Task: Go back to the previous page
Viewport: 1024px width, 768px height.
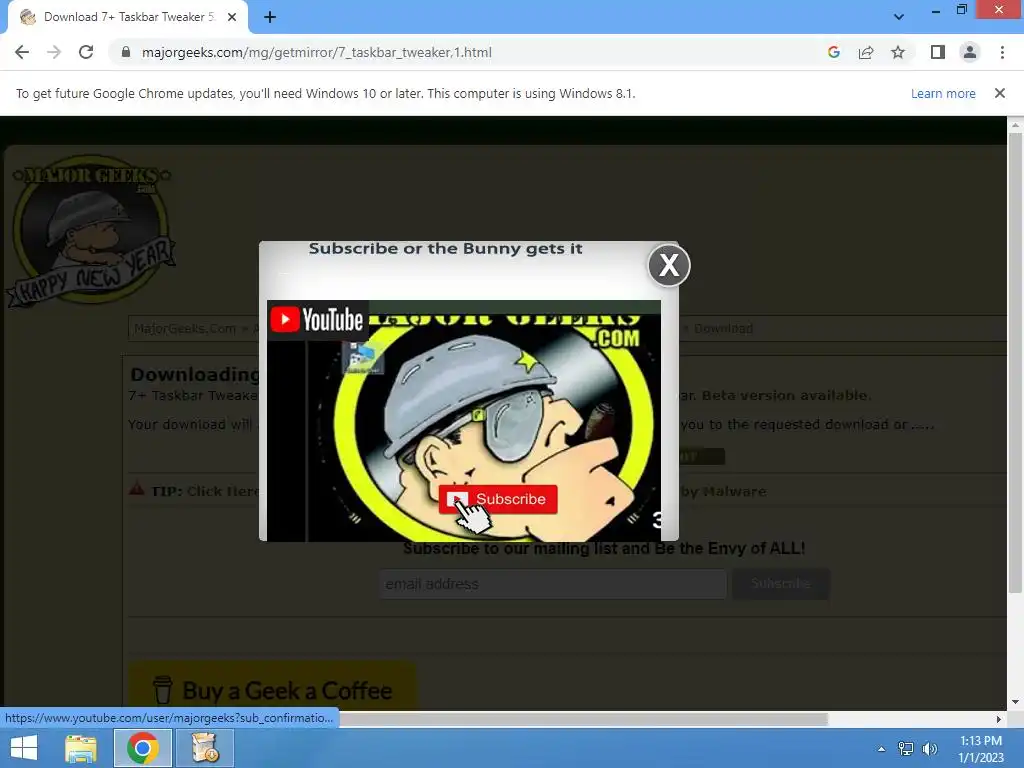Action: [22, 52]
